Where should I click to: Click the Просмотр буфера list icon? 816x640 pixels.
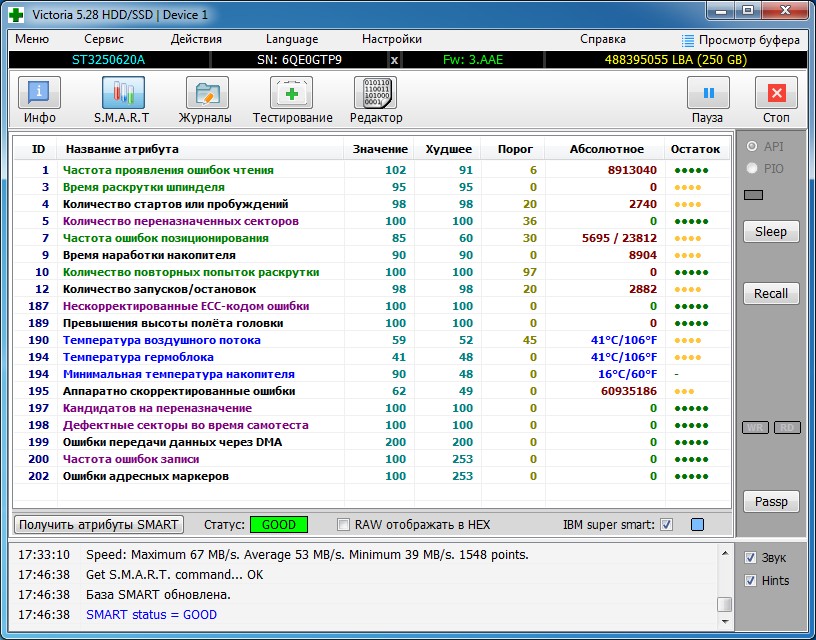click(x=687, y=41)
